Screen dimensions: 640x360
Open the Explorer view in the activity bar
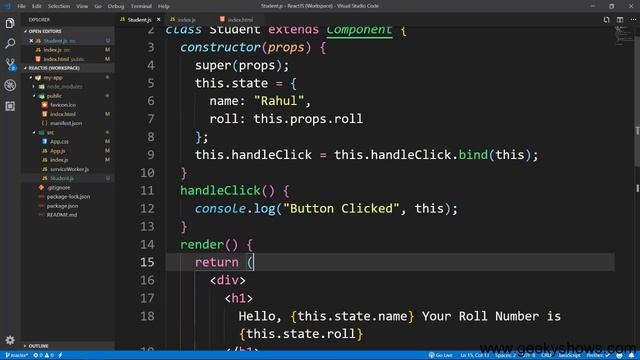pos(10,23)
